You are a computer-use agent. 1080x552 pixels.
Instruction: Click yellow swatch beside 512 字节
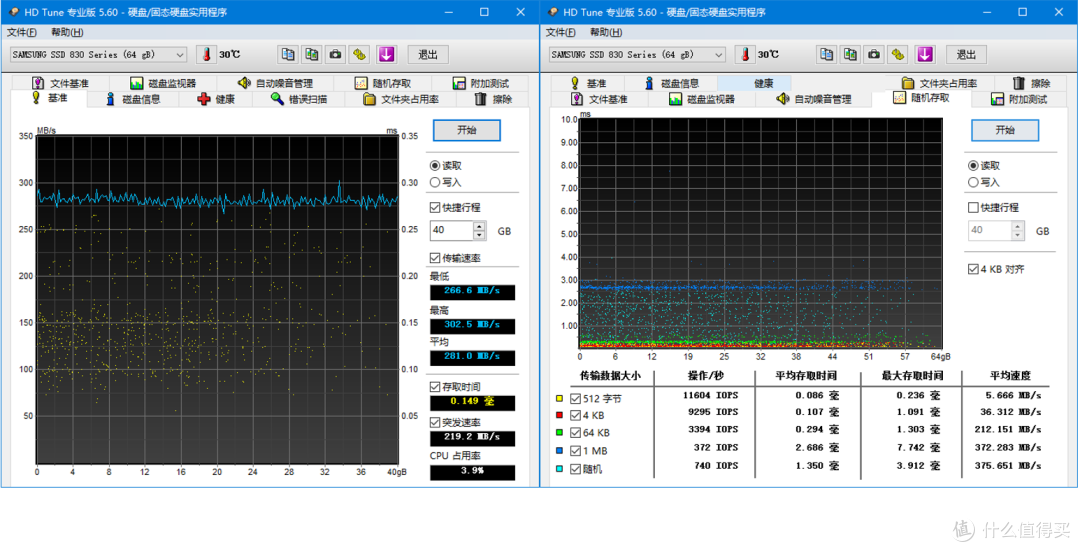coord(559,398)
